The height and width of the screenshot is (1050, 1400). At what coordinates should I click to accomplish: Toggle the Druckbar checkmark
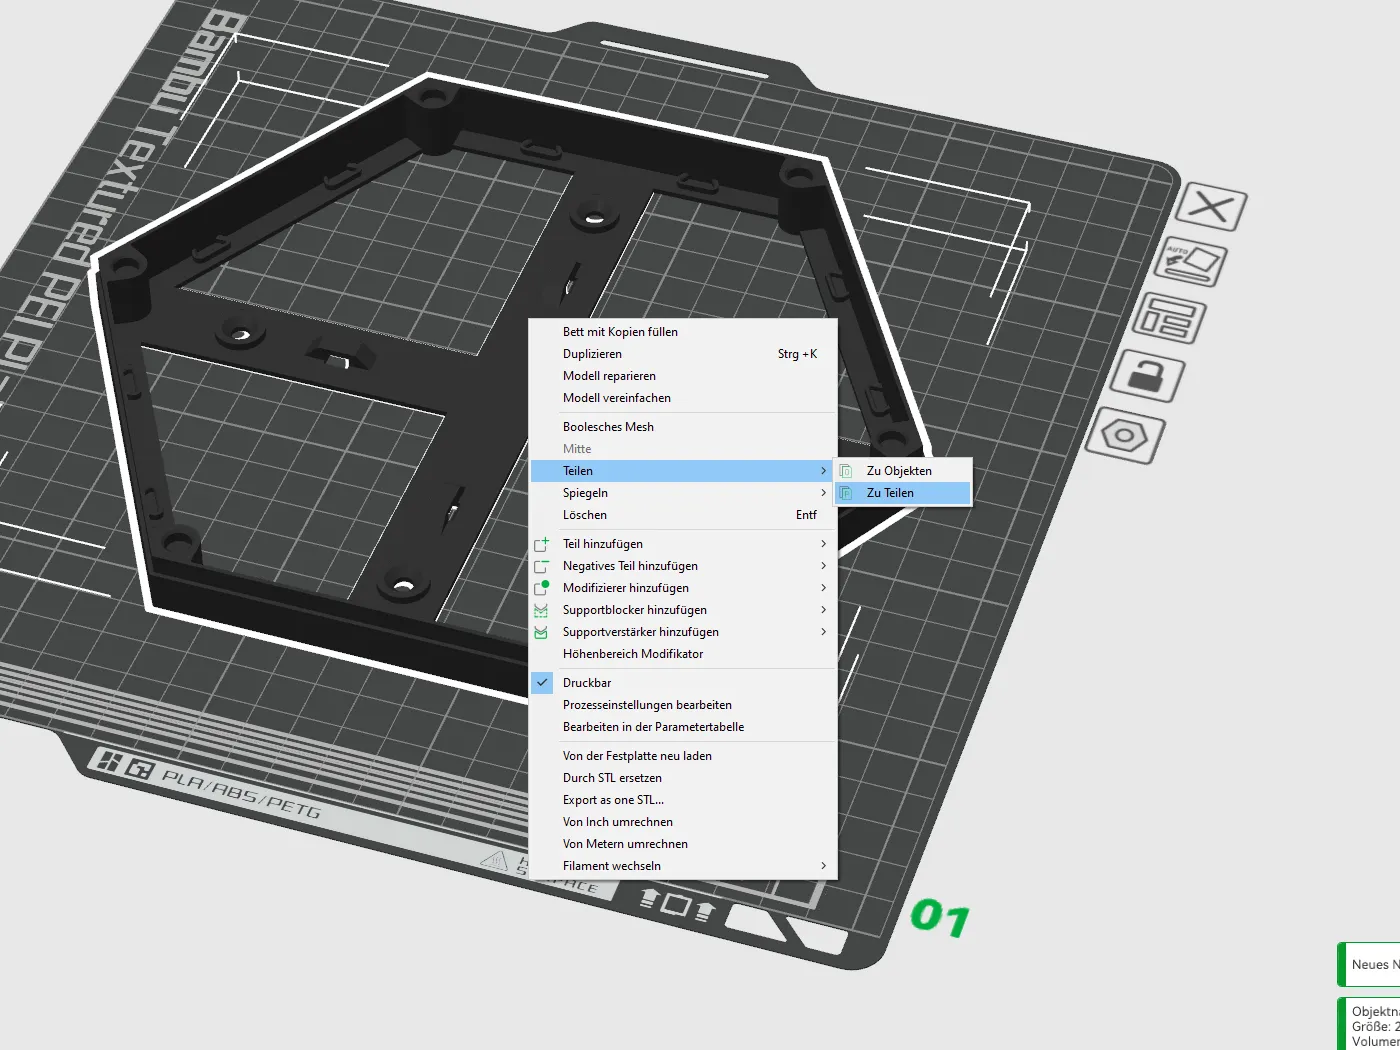pos(541,683)
